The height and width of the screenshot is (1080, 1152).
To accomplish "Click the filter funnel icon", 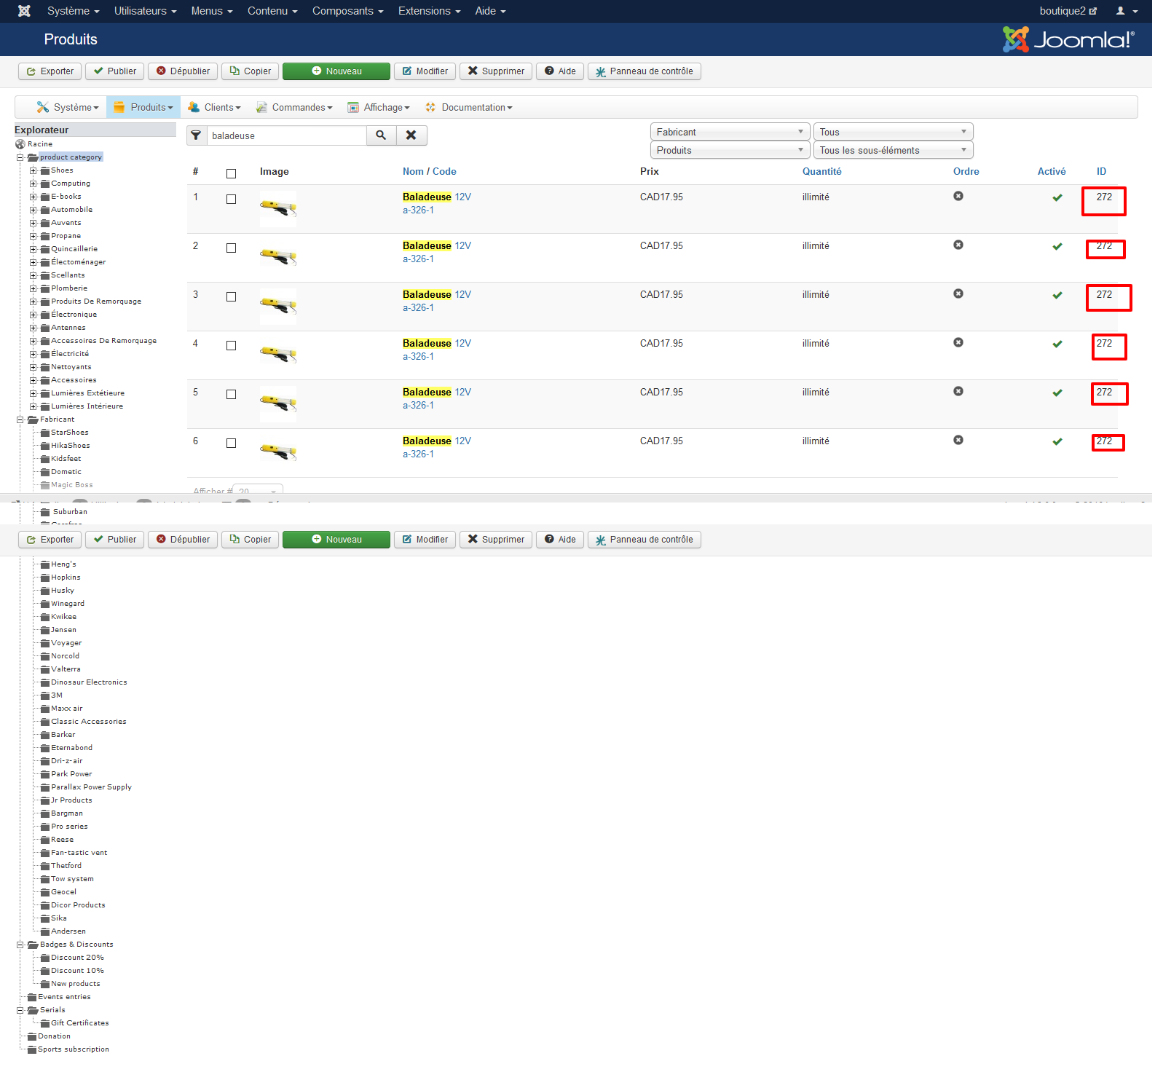I will (x=196, y=135).
